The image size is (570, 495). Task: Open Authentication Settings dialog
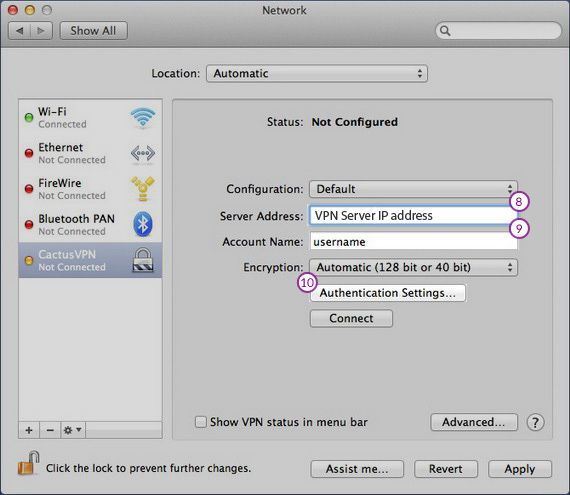pos(388,293)
